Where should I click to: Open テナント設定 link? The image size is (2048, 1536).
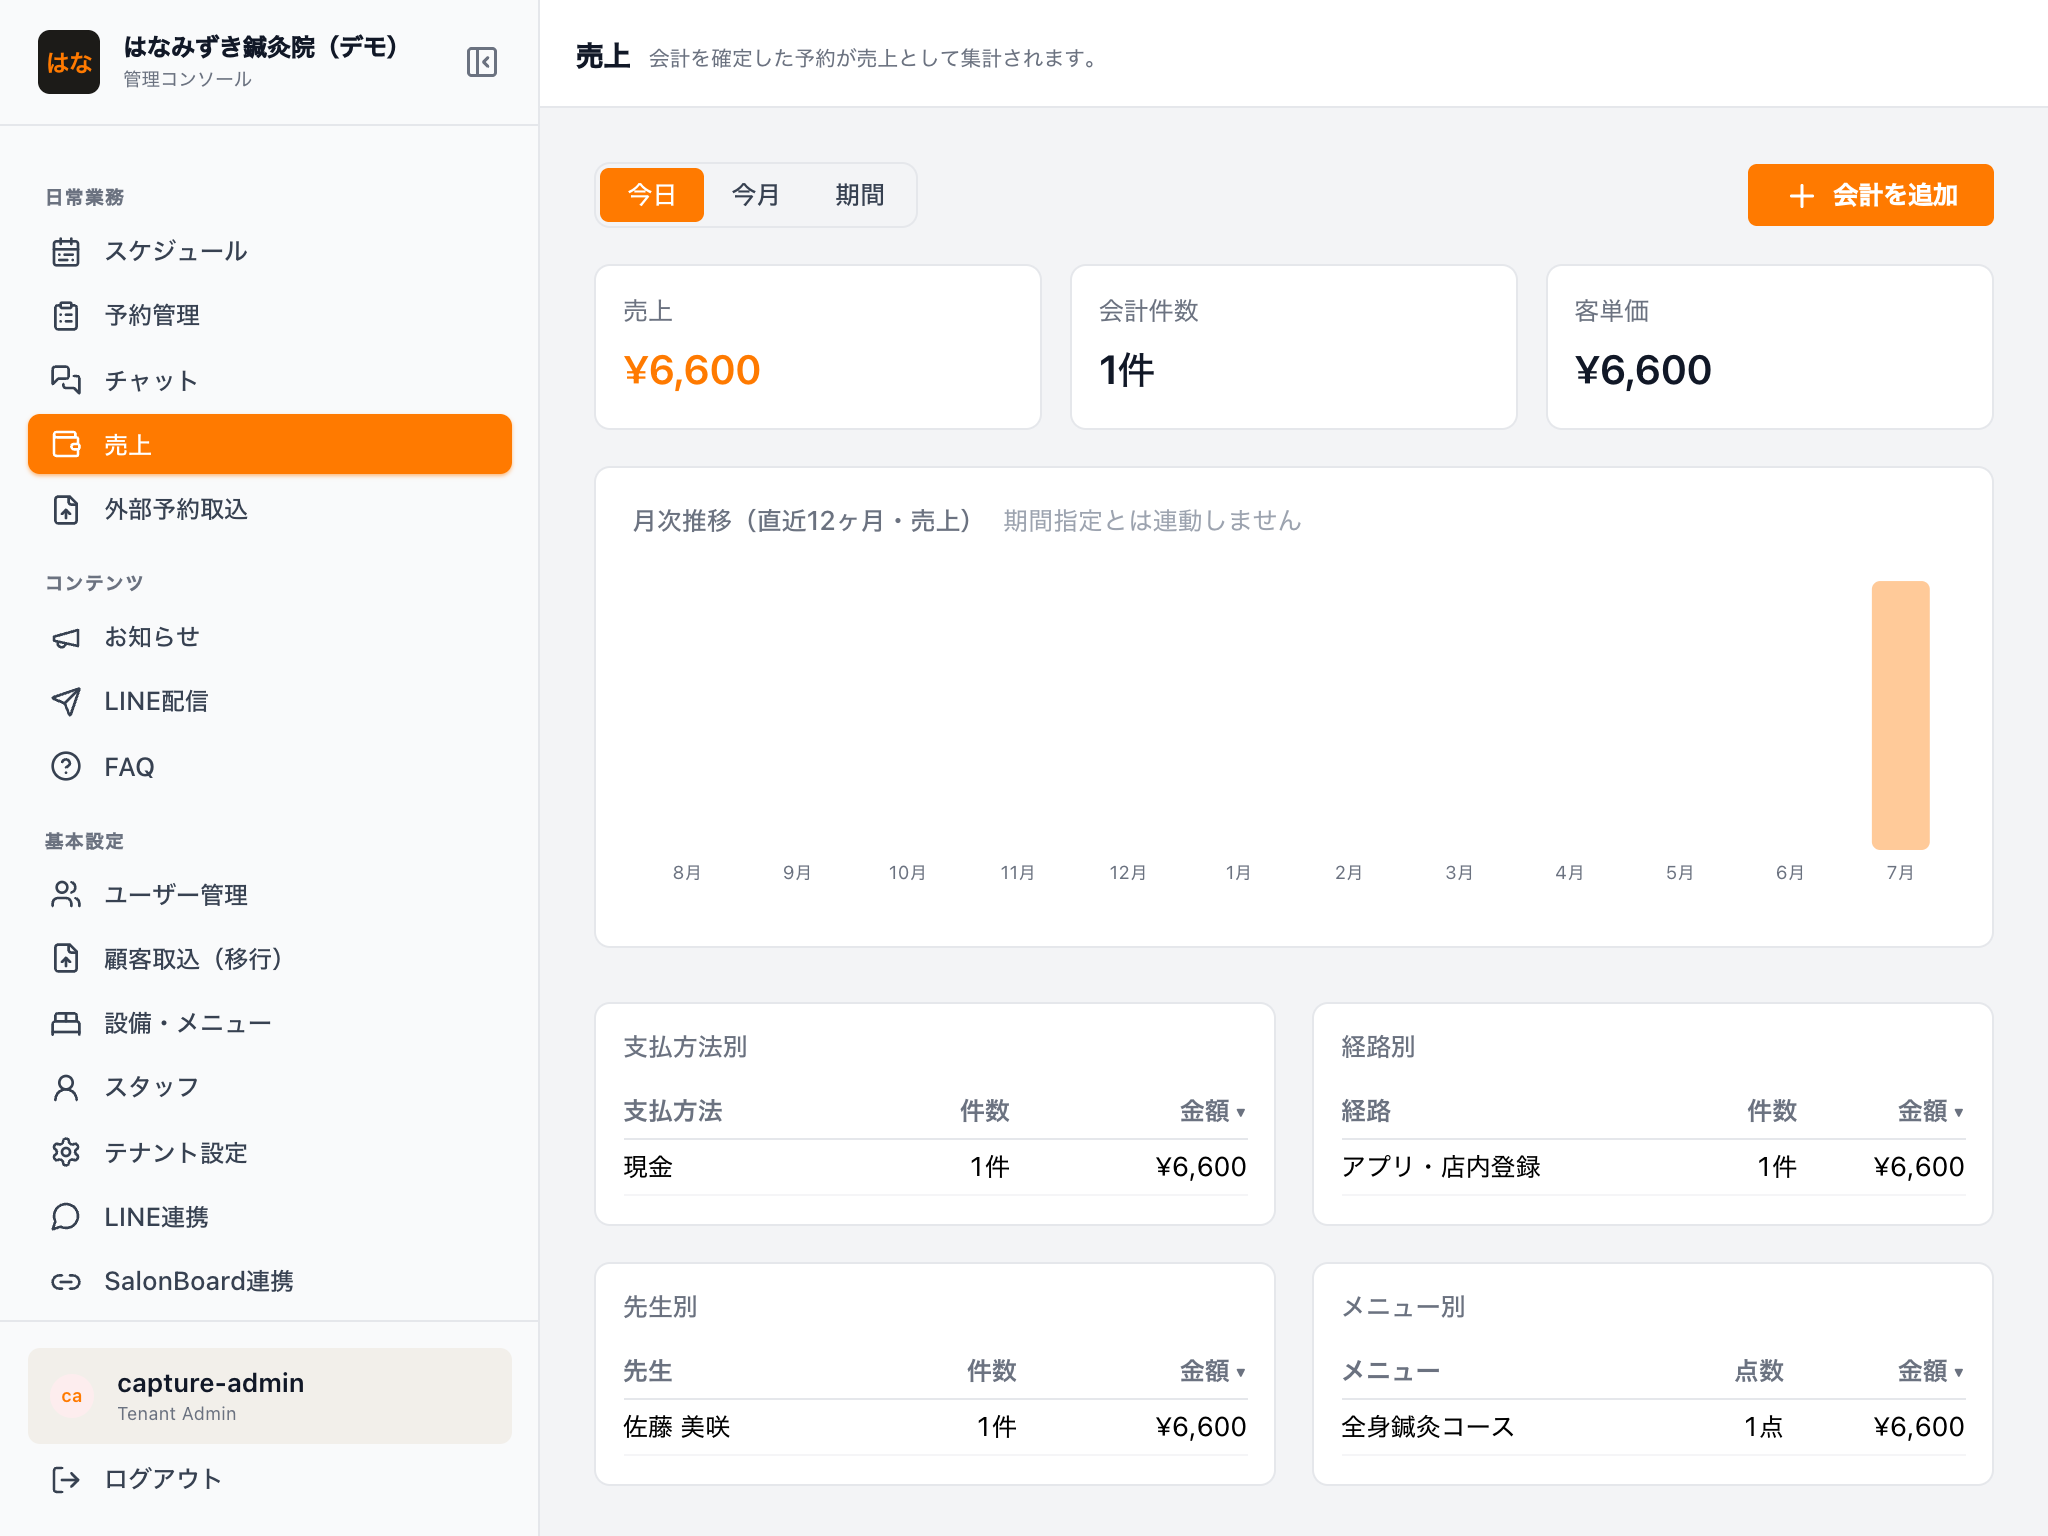[x=270, y=1152]
